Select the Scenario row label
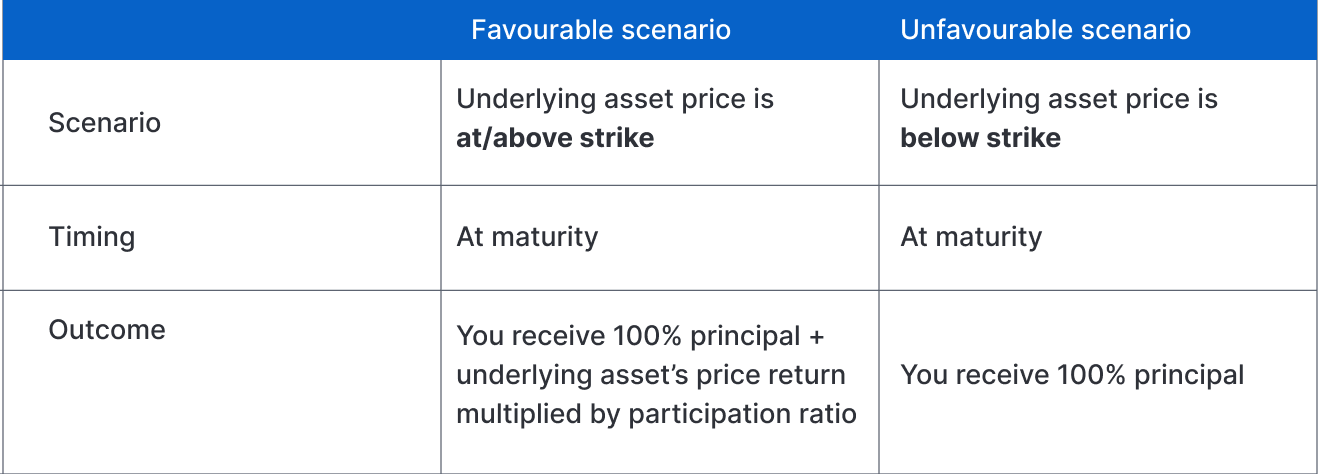The height and width of the screenshot is (474, 1318). click(x=105, y=123)
